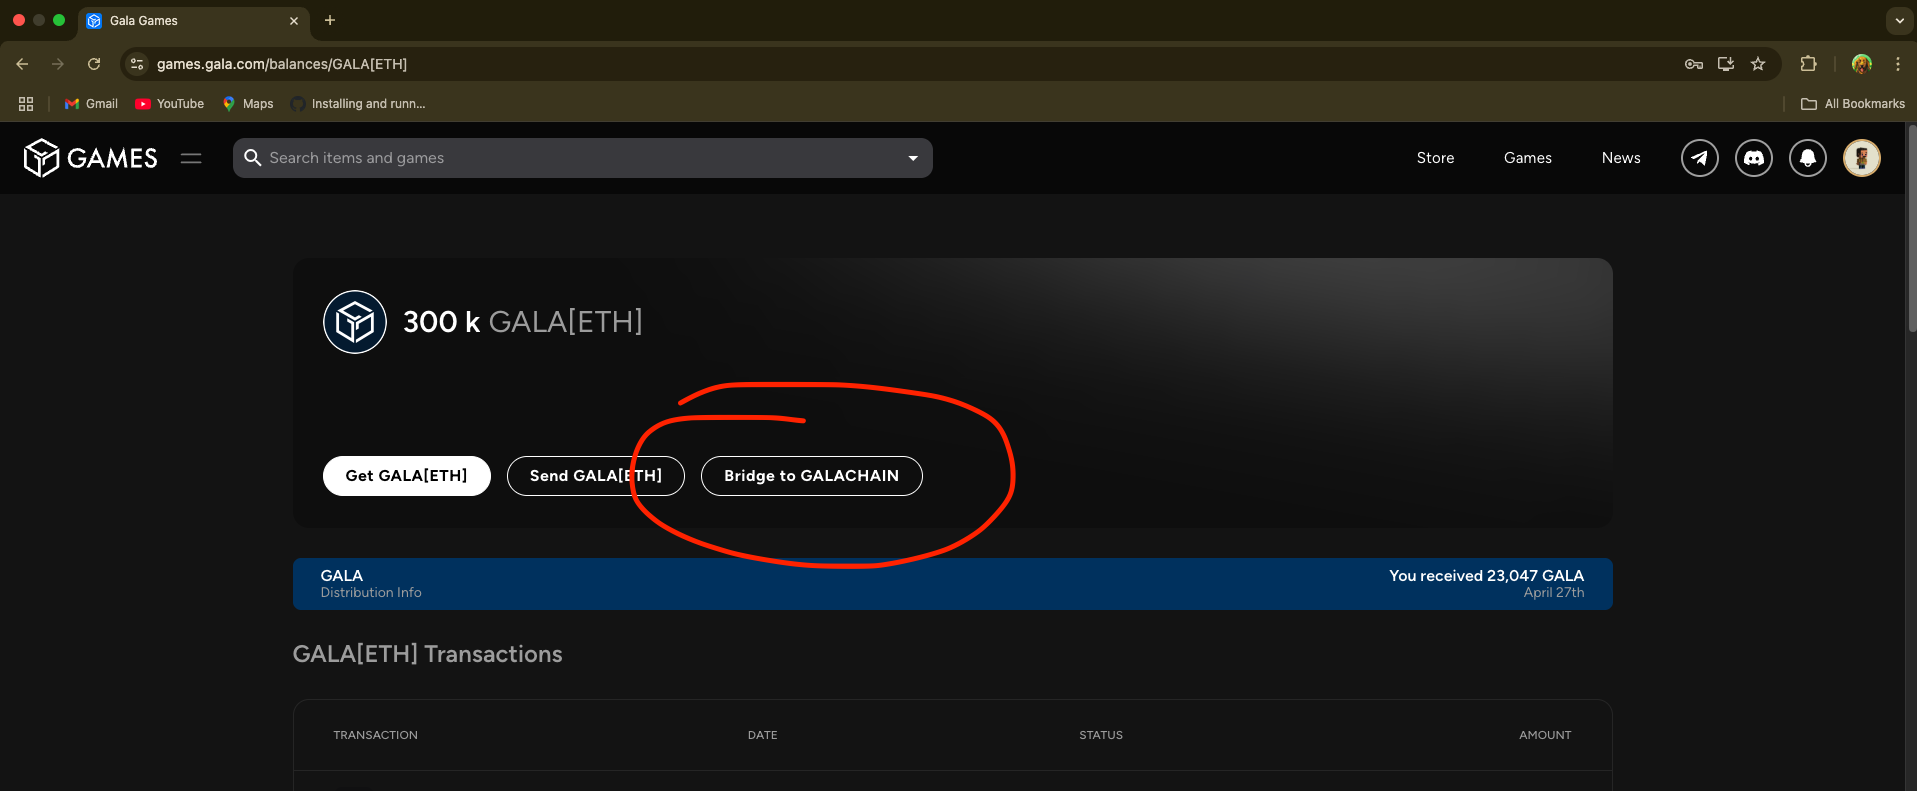Select the Gala Games browser tab

(x=193, y=21)
